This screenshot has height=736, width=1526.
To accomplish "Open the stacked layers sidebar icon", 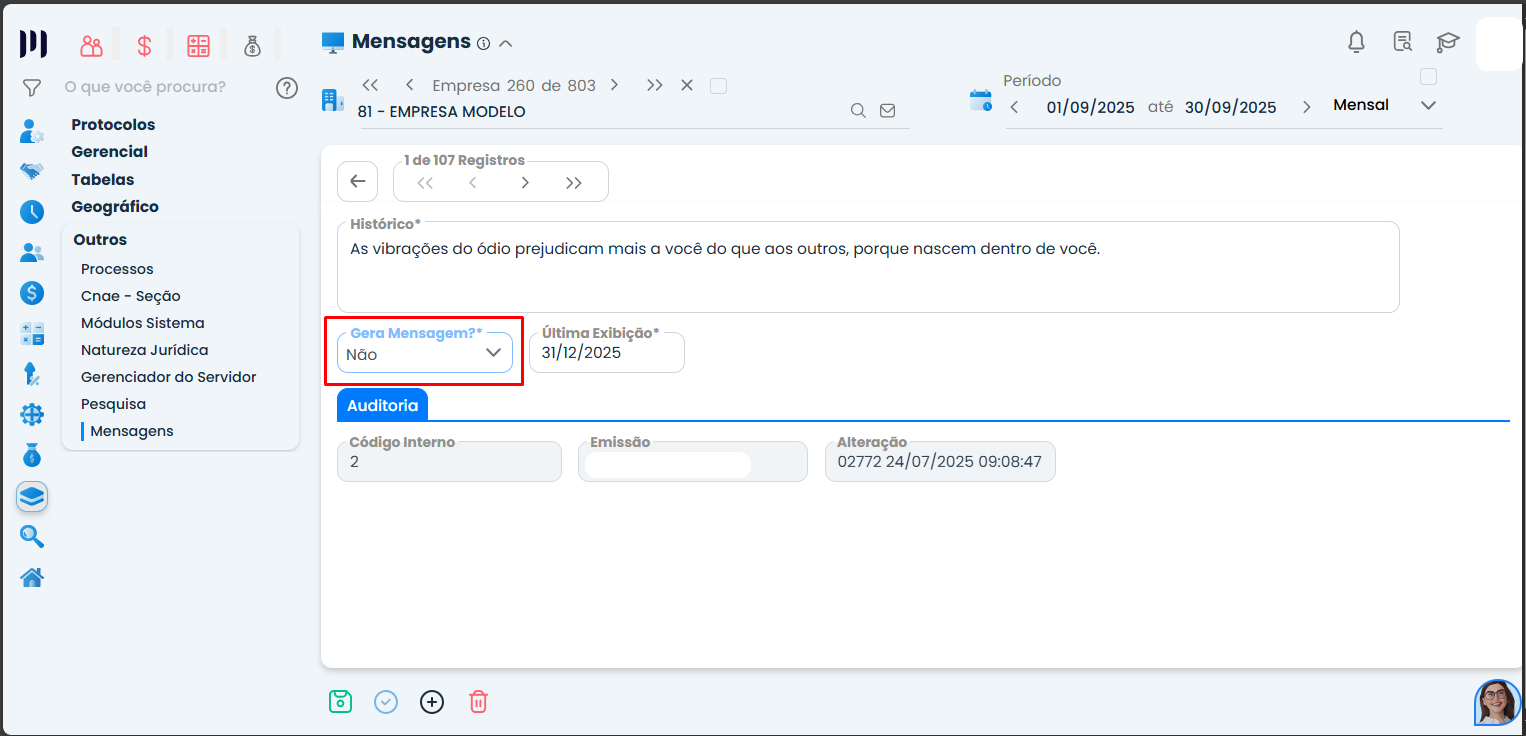I will coord(32,496).
